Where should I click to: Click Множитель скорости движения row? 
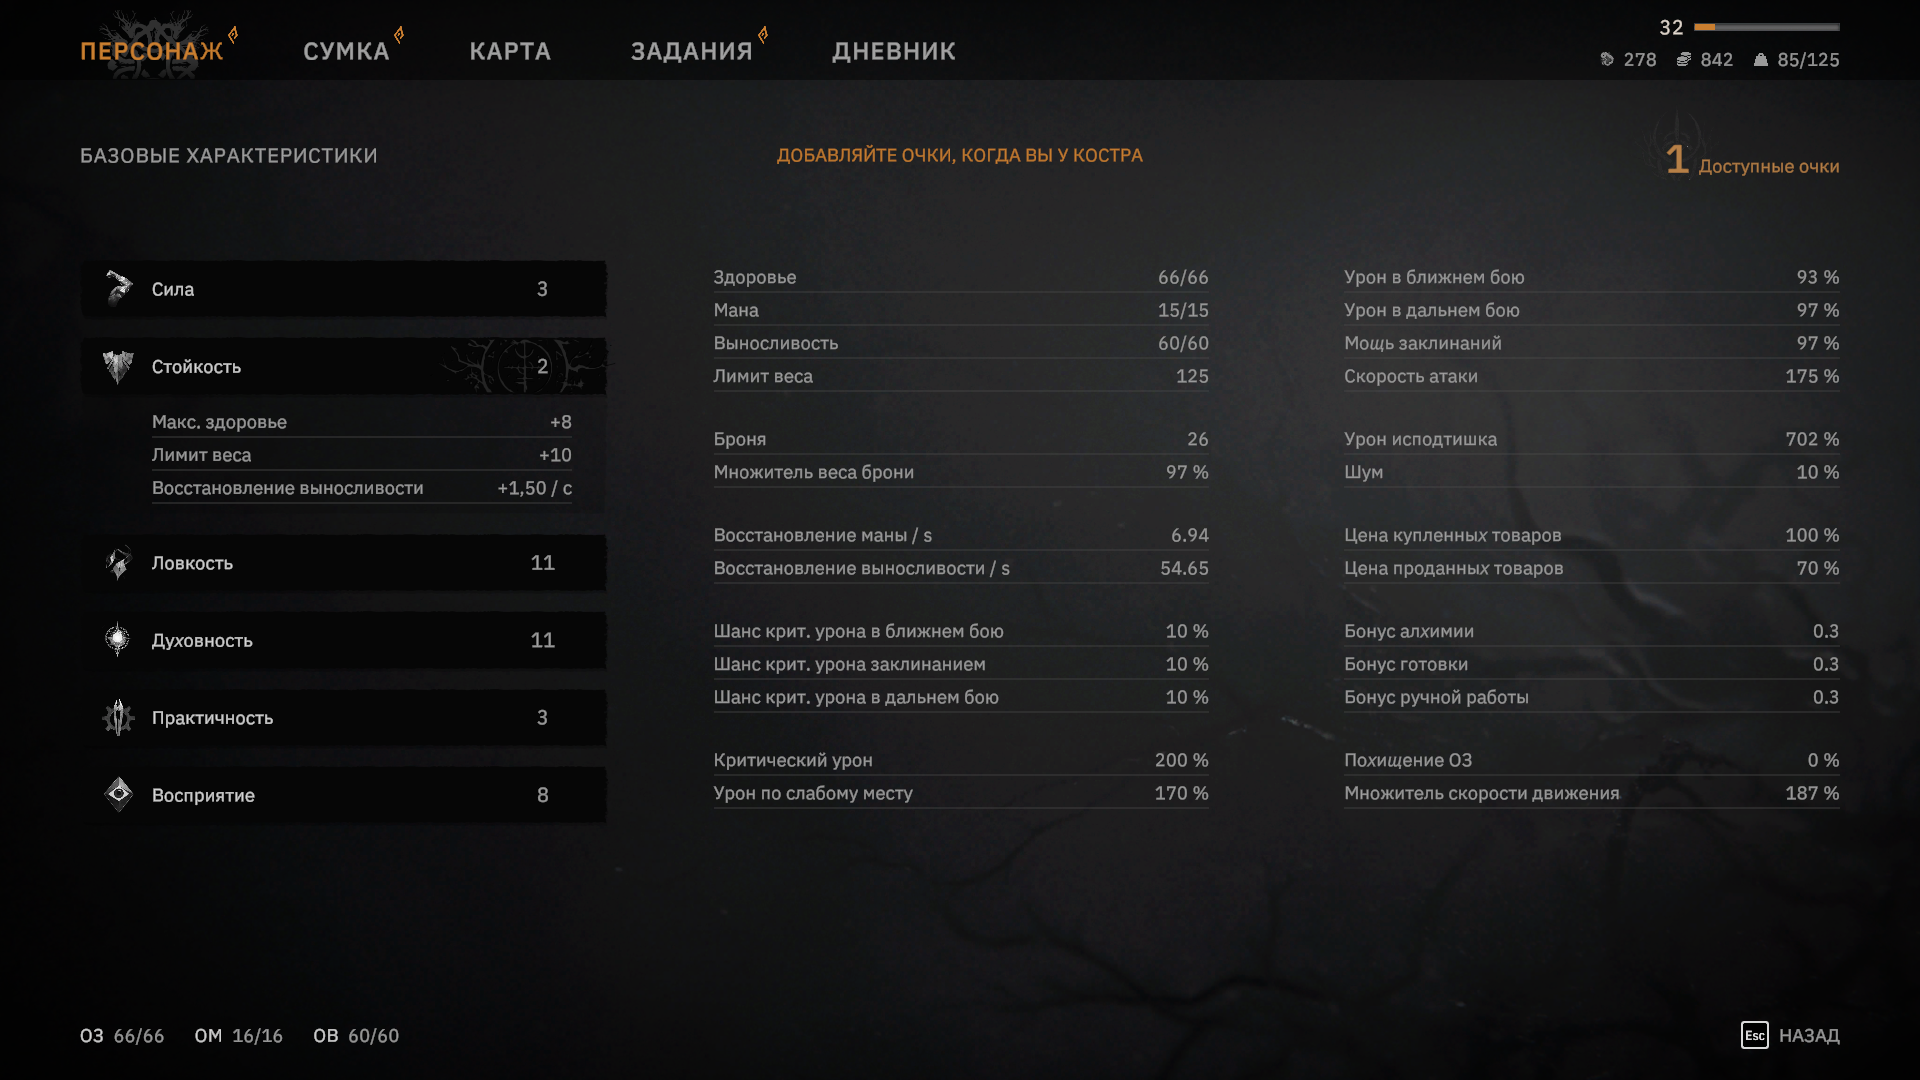pos(1592,793)
